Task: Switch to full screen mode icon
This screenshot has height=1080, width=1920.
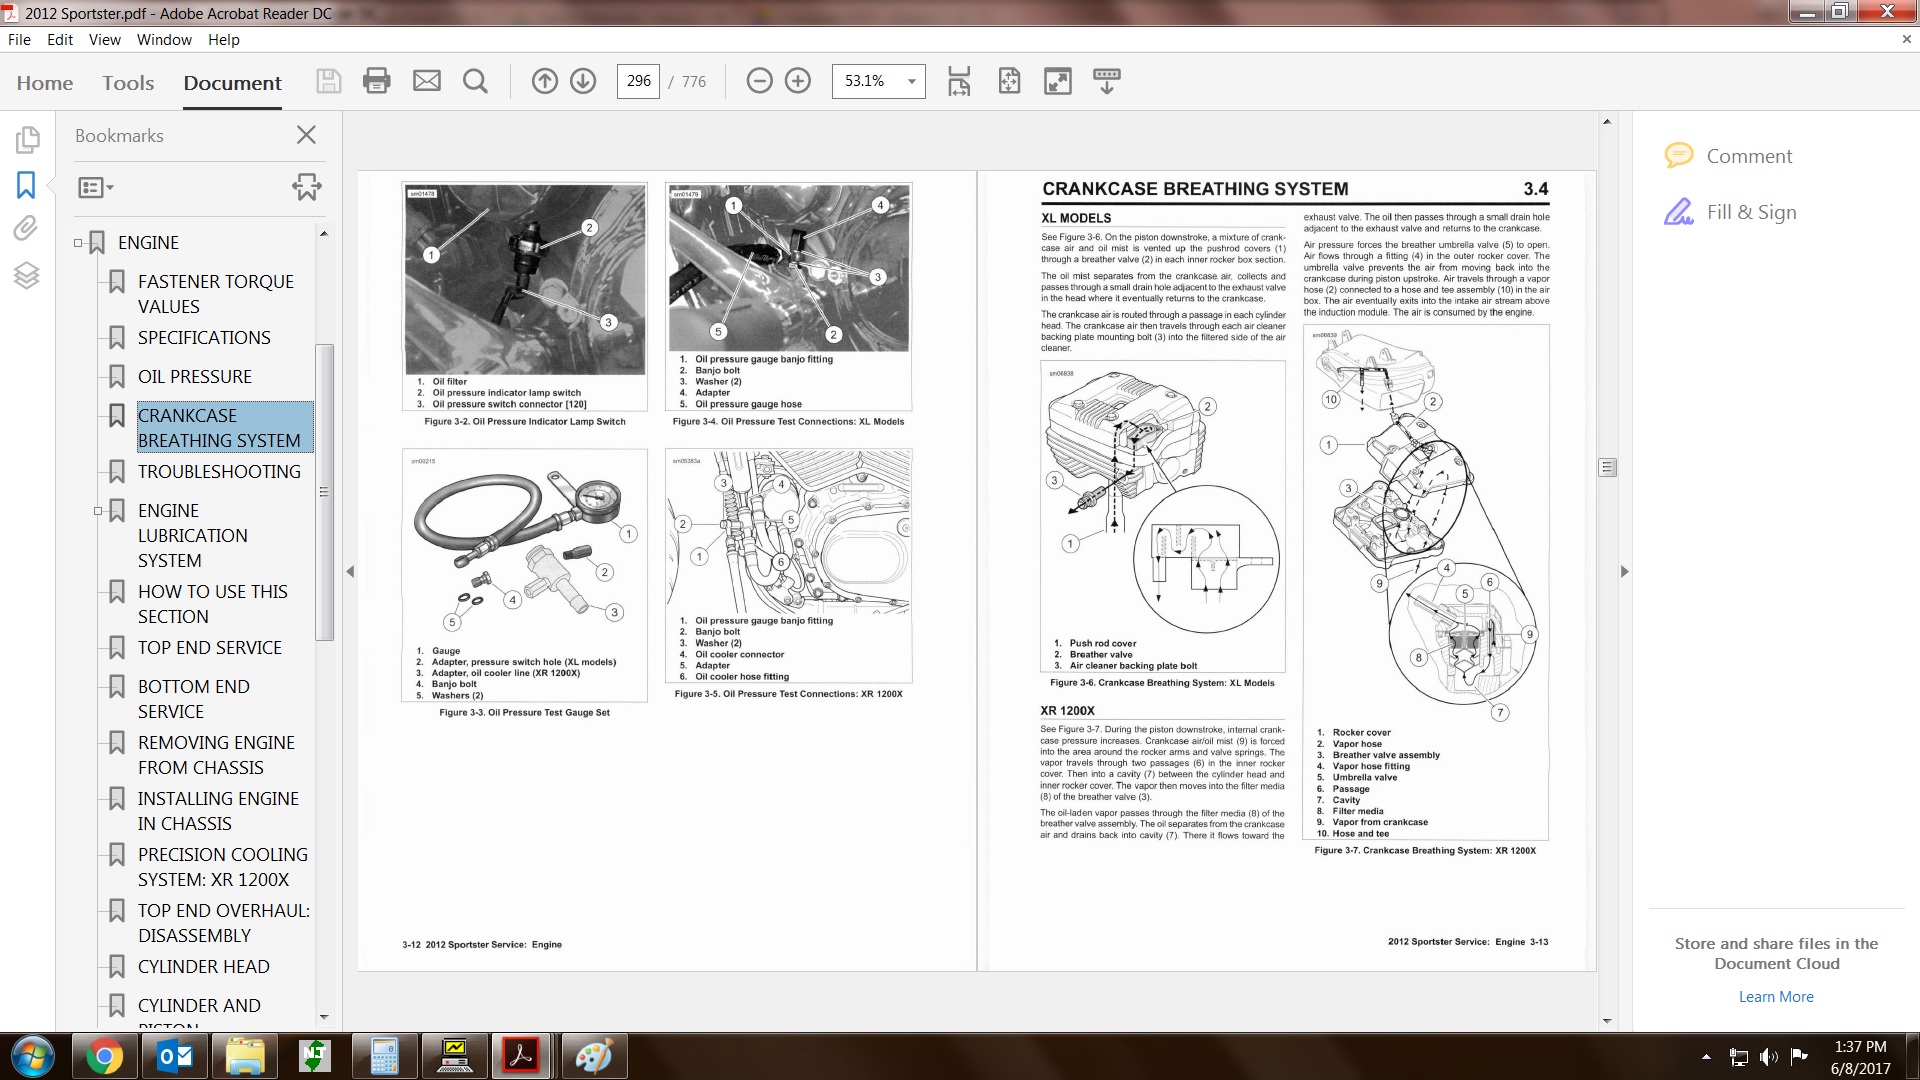Action: pos(1057,81)
